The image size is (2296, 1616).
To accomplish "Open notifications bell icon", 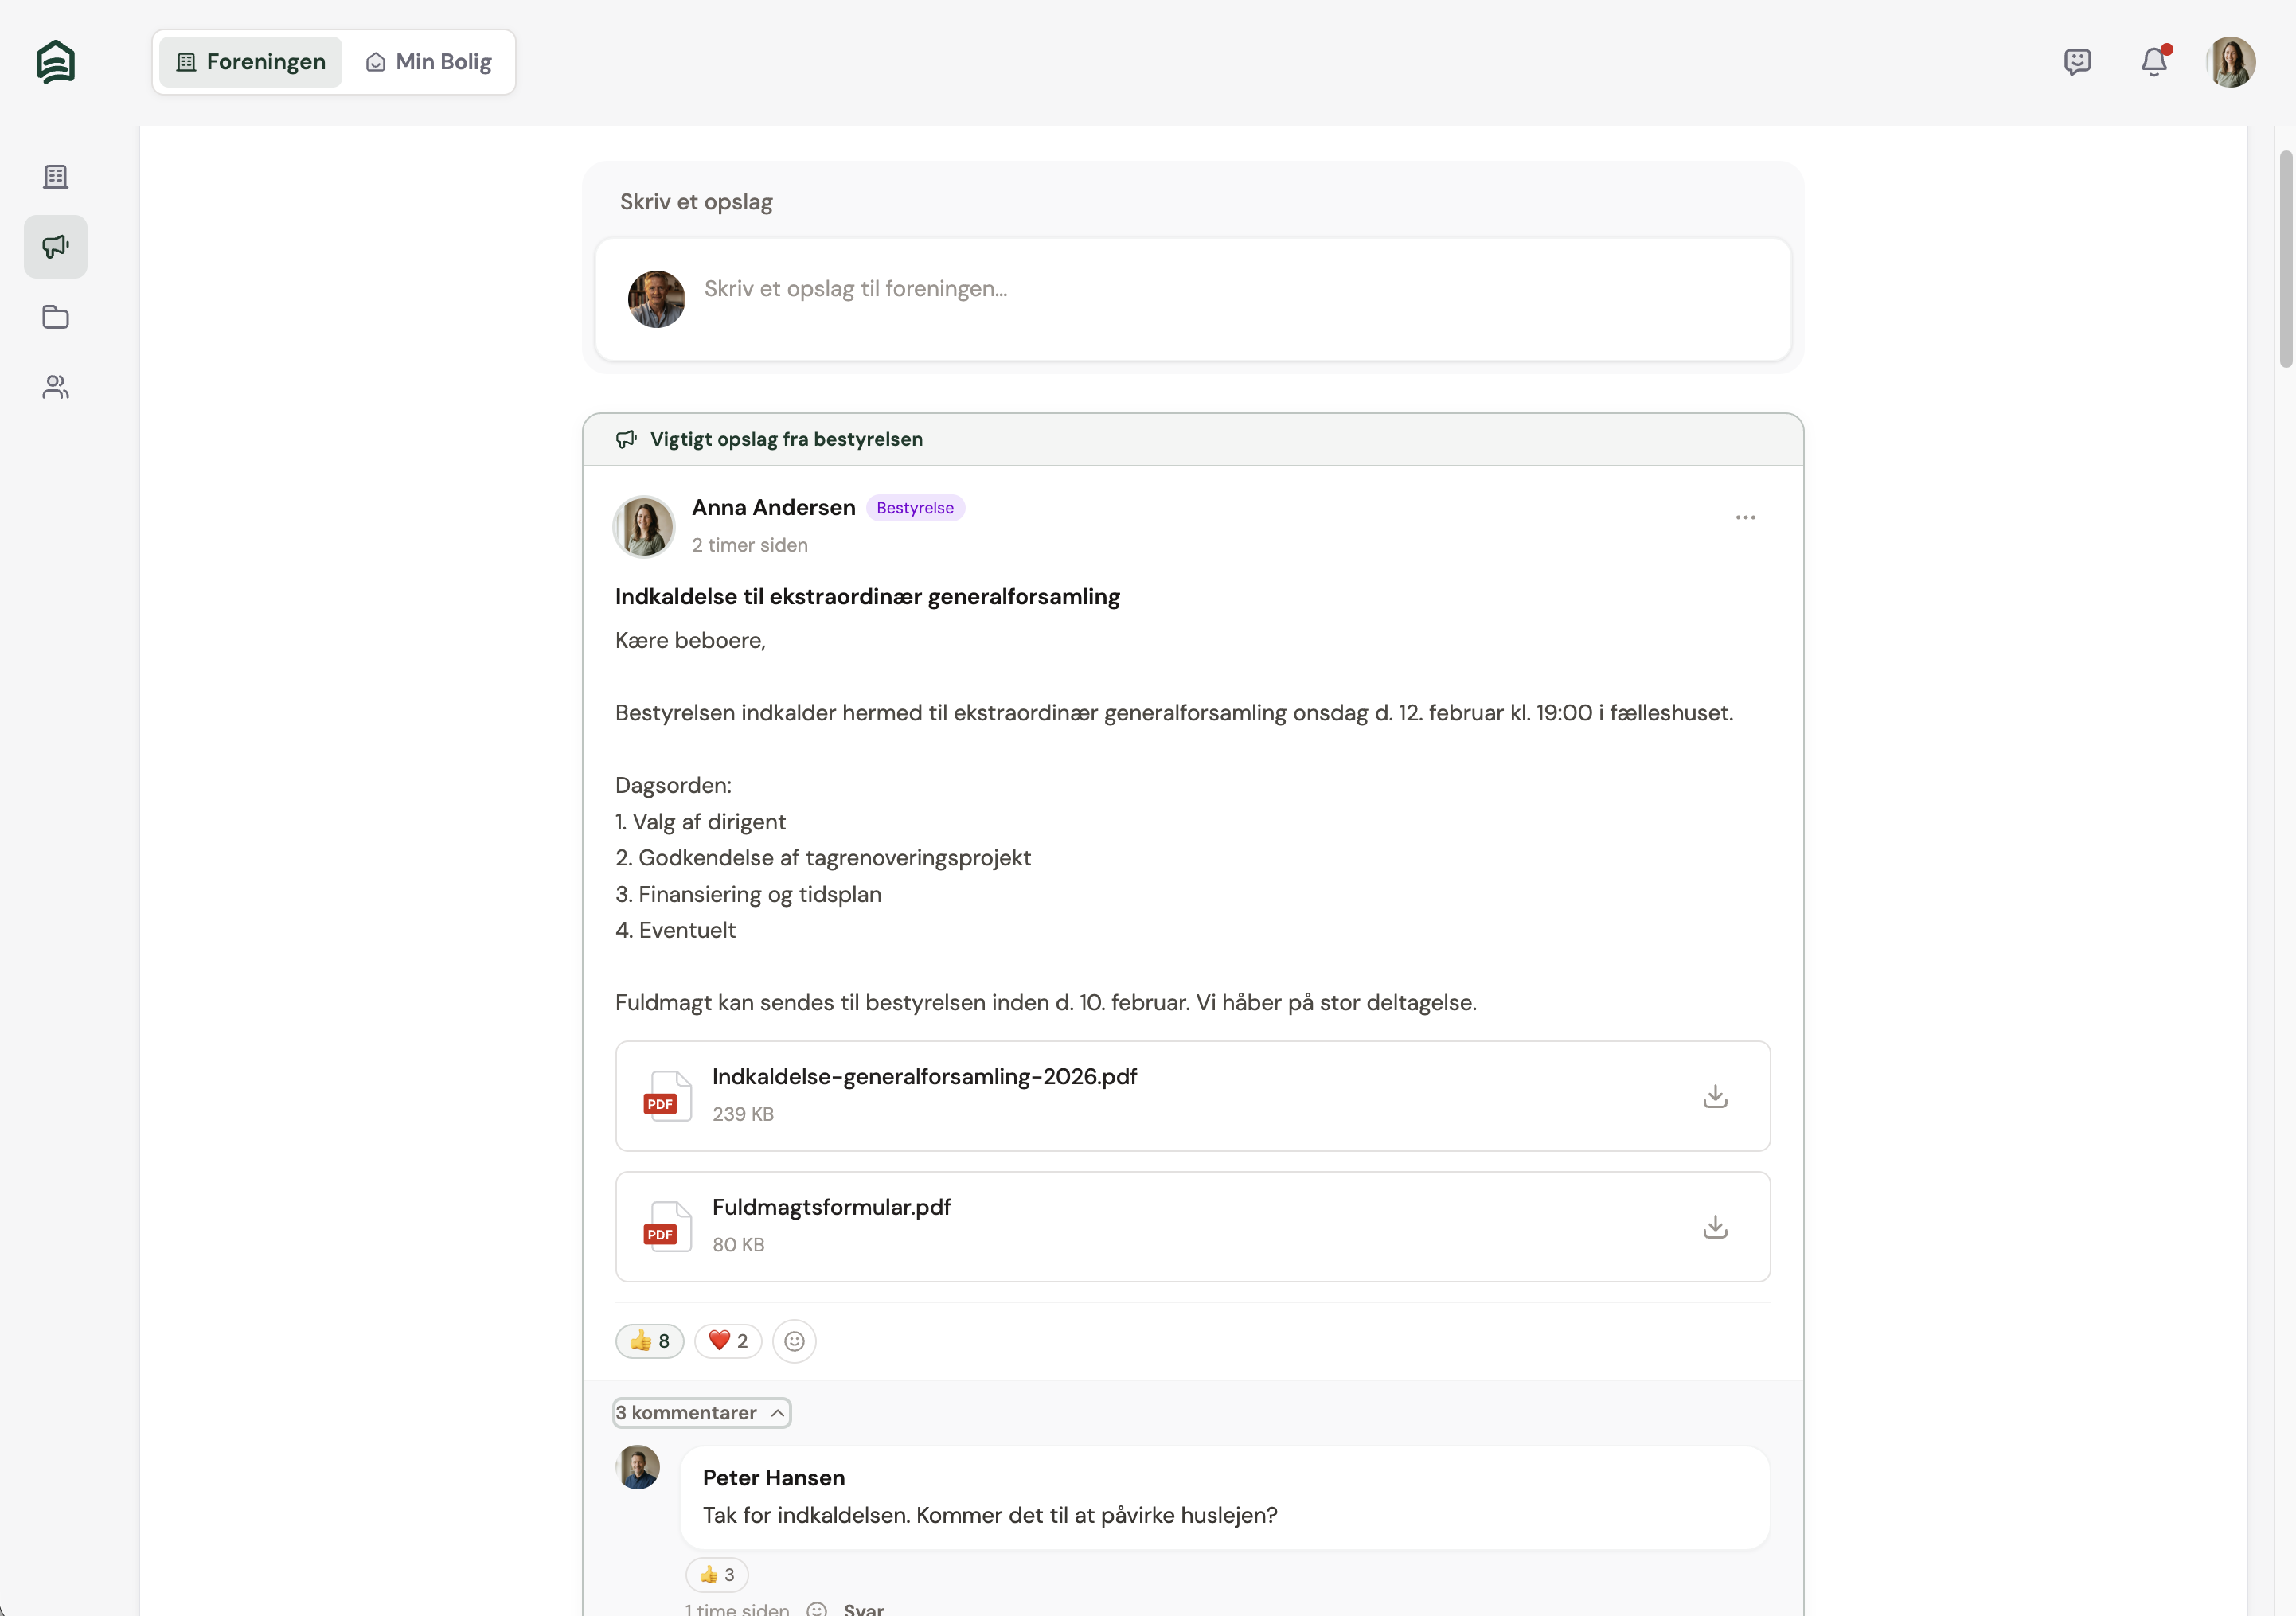I will [x=2153, y=62].
